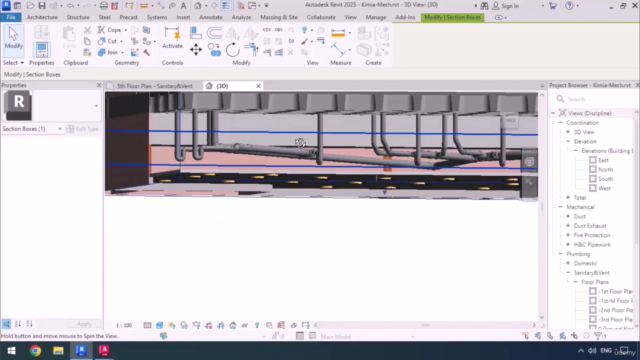Toggle the South elevation view box
640x360 pixels.
pos(593,179)
